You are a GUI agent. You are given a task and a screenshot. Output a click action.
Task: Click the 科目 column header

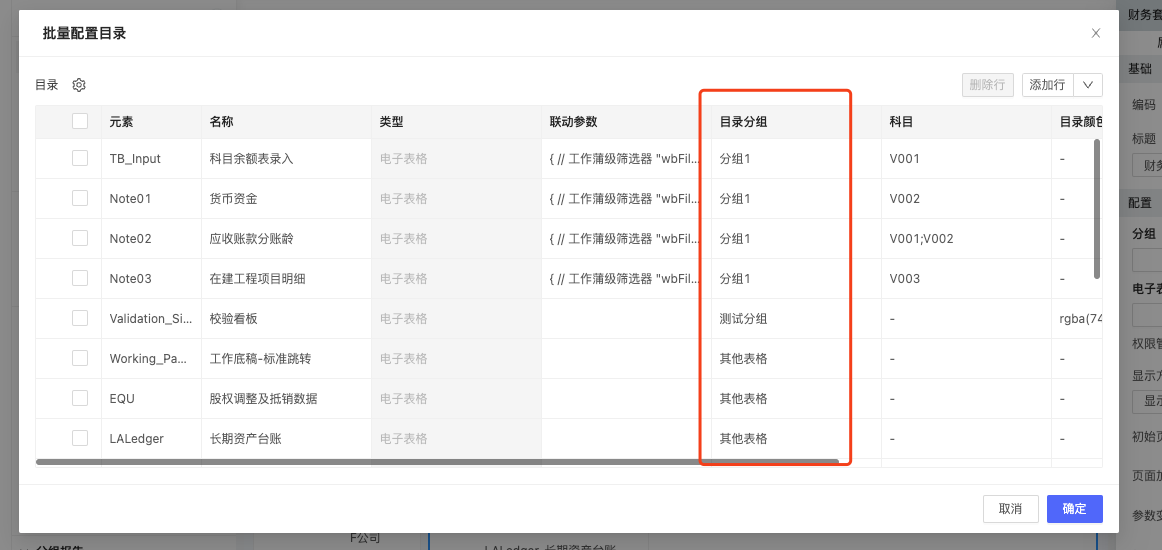coord(901,122)
